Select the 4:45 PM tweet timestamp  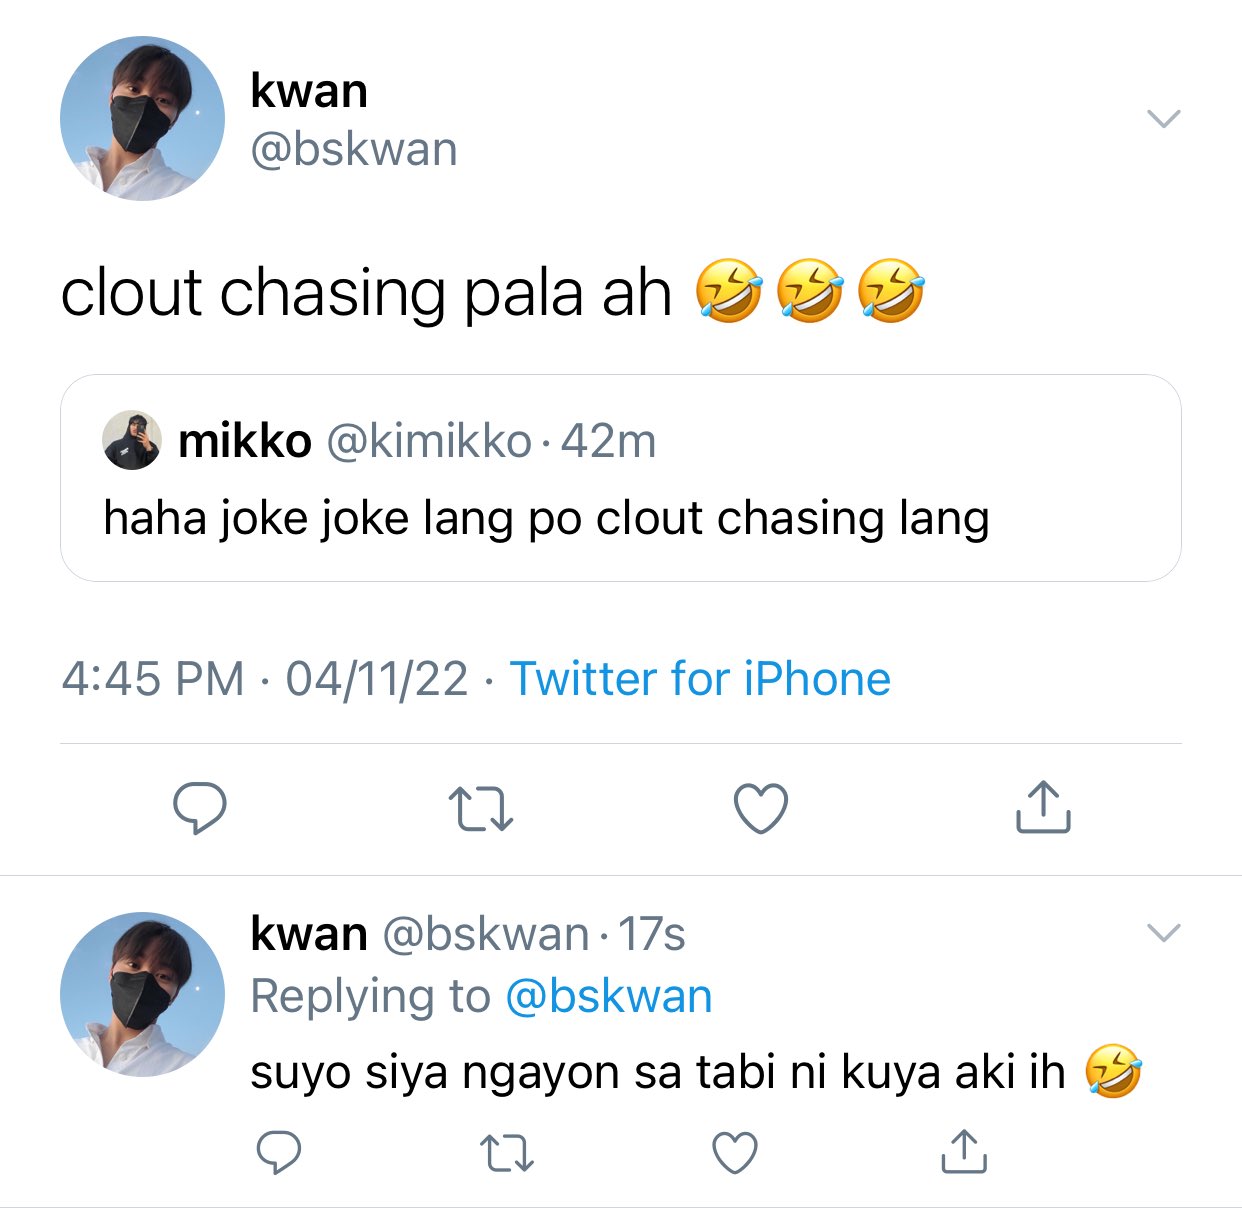point(153,679)
